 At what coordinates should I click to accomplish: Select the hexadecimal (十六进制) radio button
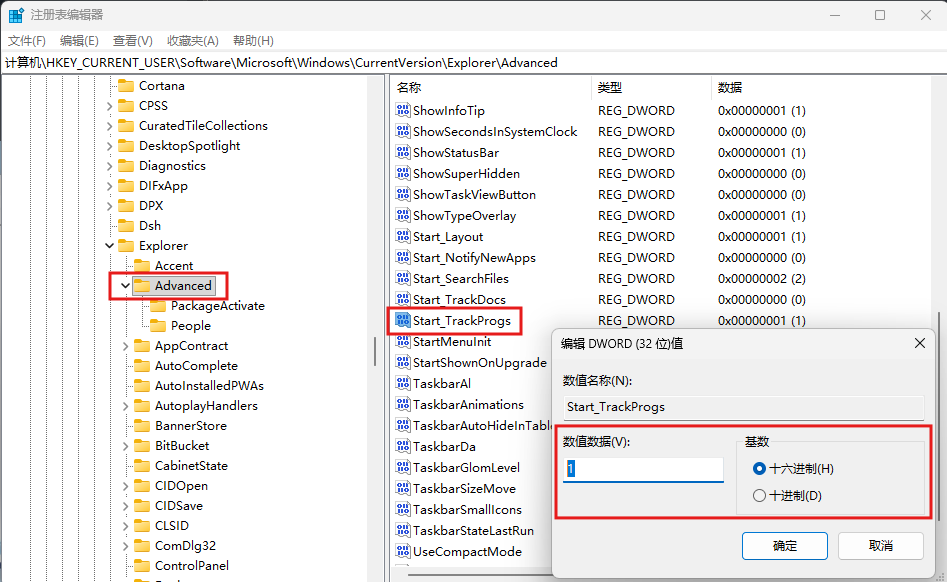coord(759,468)
